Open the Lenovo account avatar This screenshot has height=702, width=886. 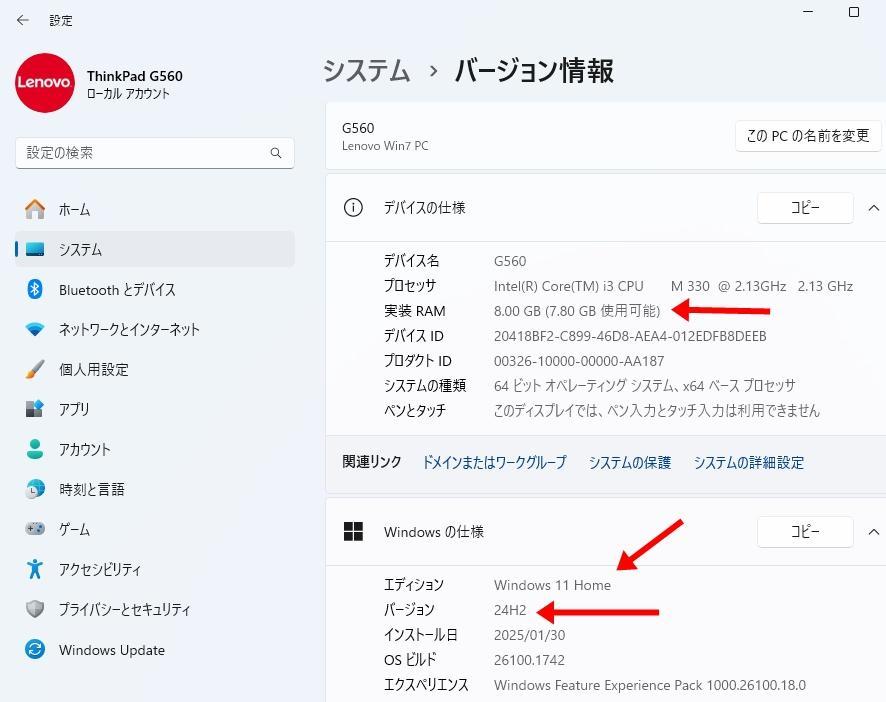click(x=45, y=83)
